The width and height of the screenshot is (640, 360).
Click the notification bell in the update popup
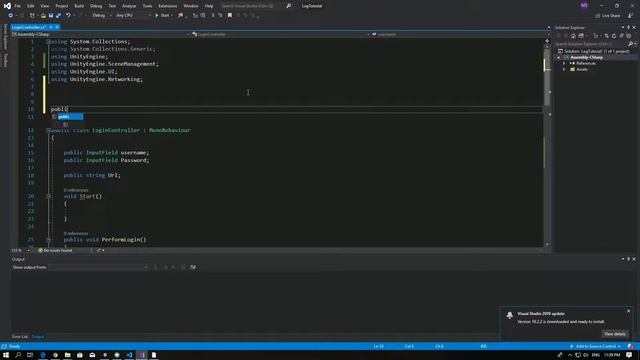tap(509, 315)
